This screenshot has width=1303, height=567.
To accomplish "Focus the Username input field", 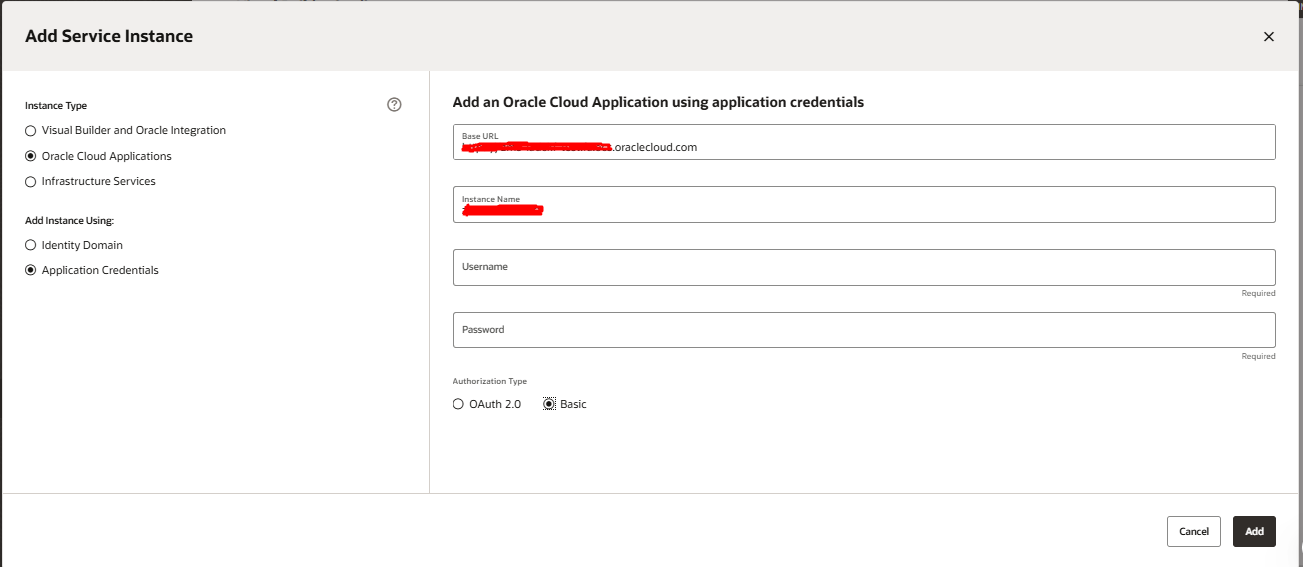I will point(864,267).
